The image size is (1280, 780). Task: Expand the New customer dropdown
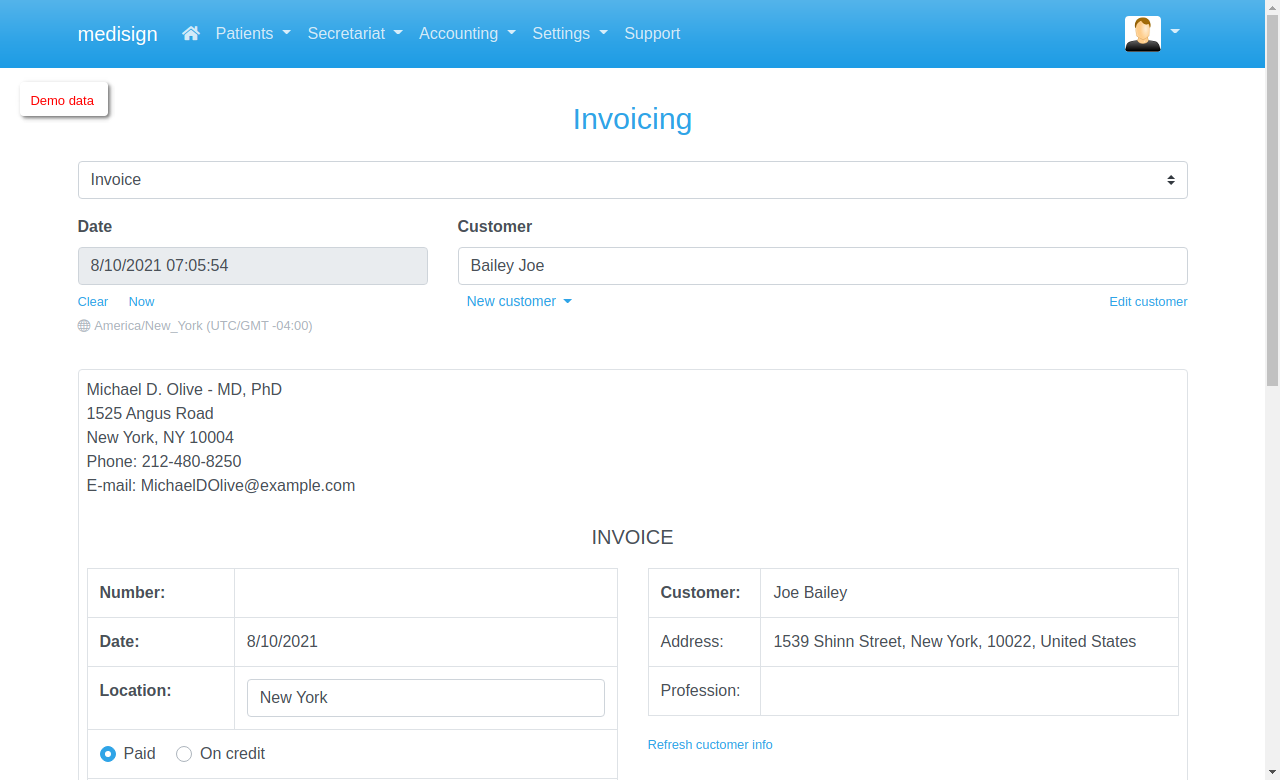(519, 301)
